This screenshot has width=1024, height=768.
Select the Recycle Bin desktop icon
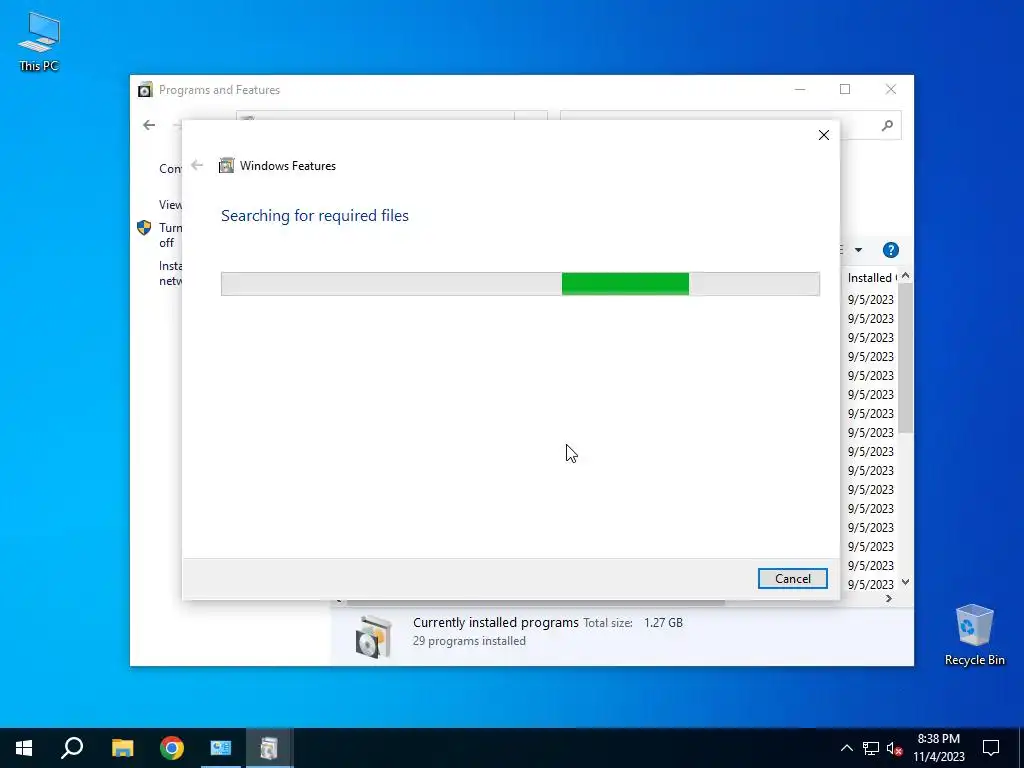tap(974, 635)
